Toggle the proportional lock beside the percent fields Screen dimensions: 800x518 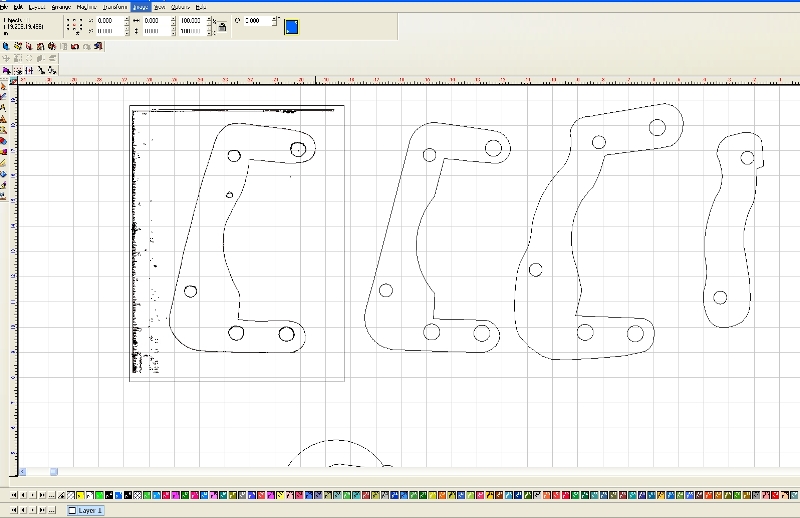point(222,27)
